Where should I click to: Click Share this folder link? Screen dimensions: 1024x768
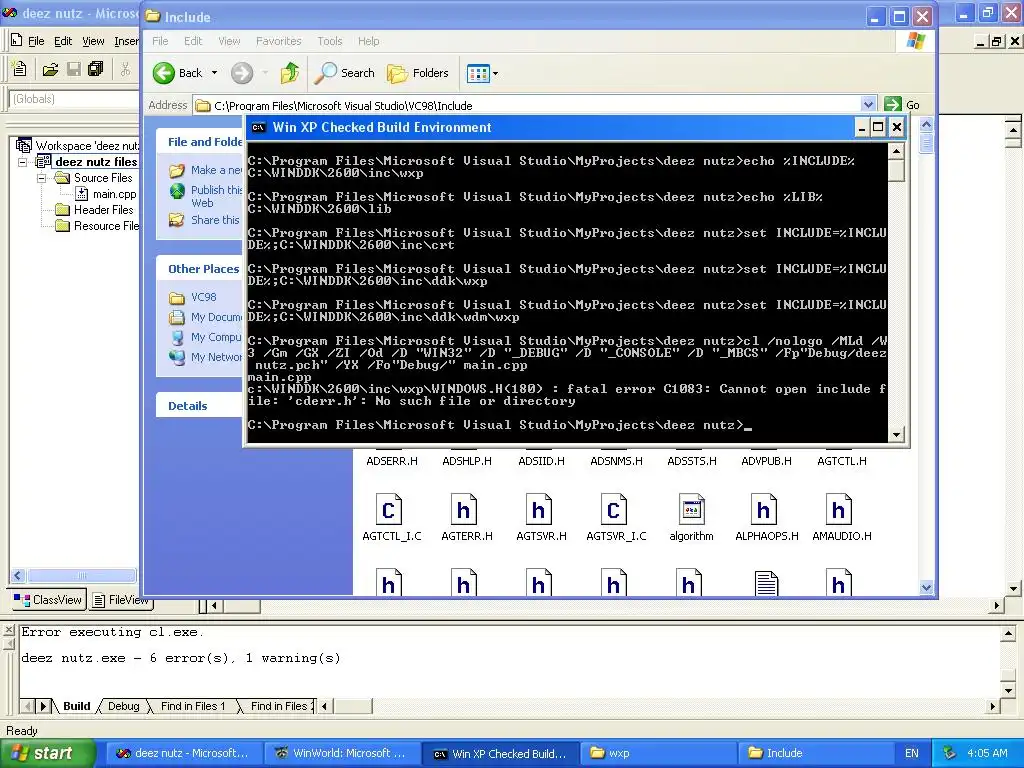click(216, 220)
